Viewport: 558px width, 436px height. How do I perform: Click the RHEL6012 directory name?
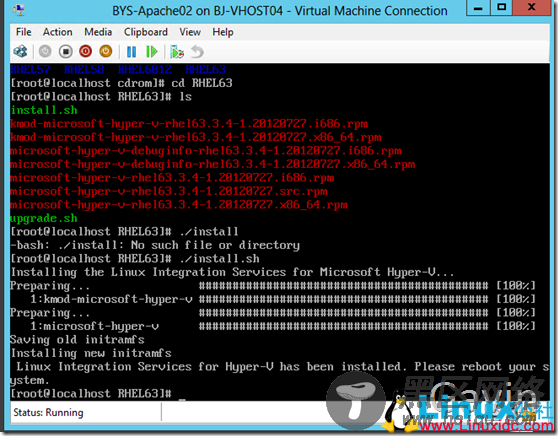pyautogui.click(x=145, y=69)
